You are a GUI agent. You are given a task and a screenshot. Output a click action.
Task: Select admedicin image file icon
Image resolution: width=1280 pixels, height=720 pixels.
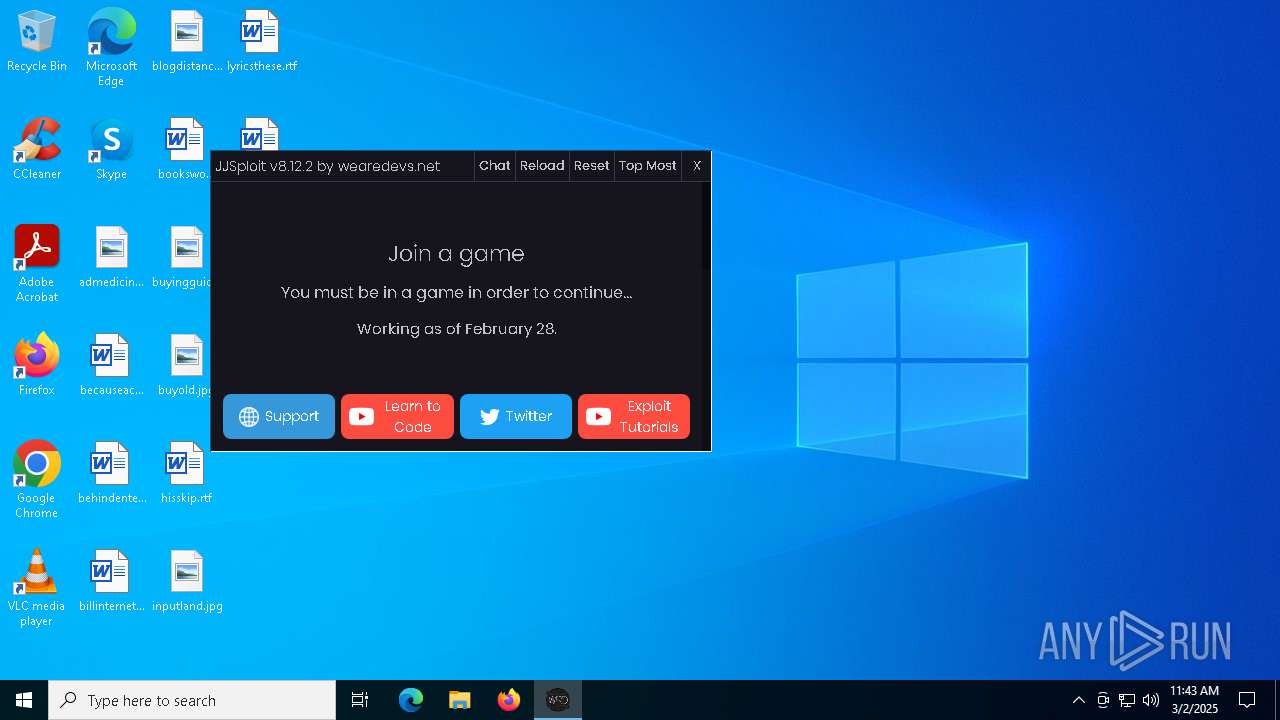pyautogui.click(x=111, y=258)
